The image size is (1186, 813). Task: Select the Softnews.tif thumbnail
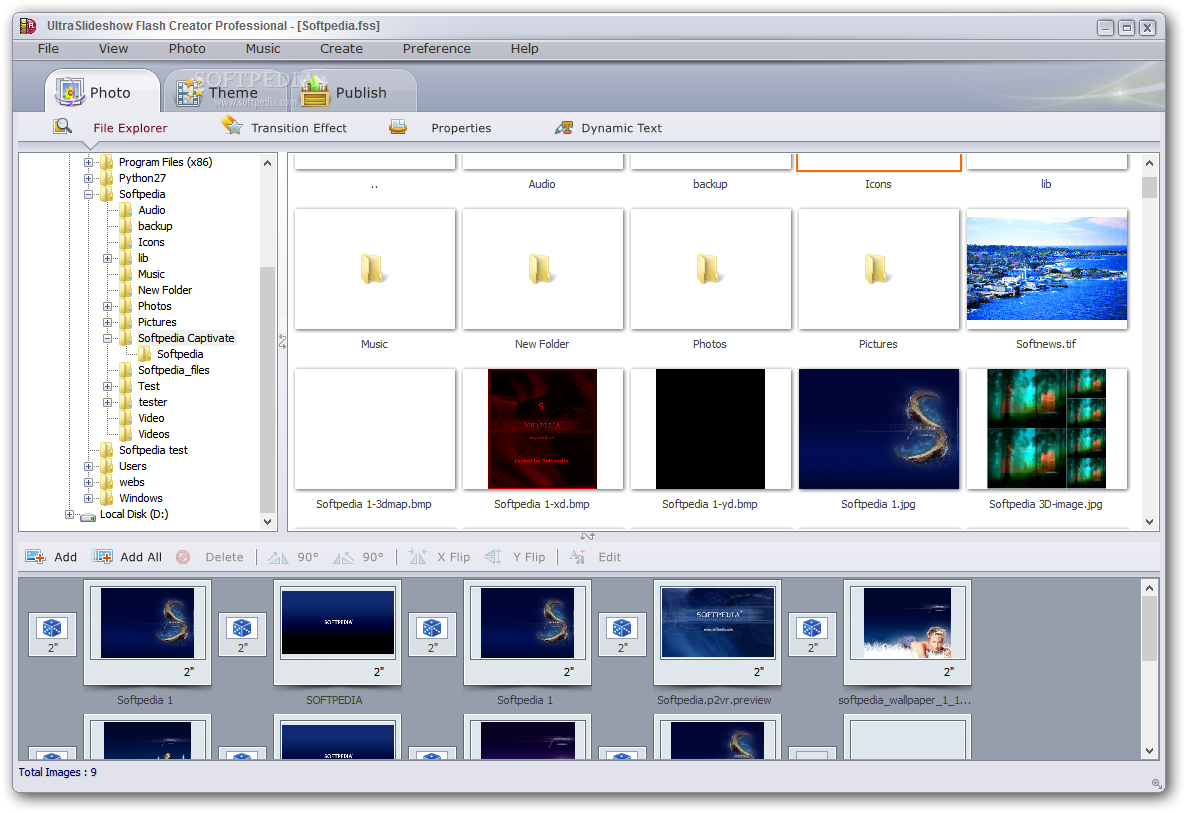pos(1046,268)
